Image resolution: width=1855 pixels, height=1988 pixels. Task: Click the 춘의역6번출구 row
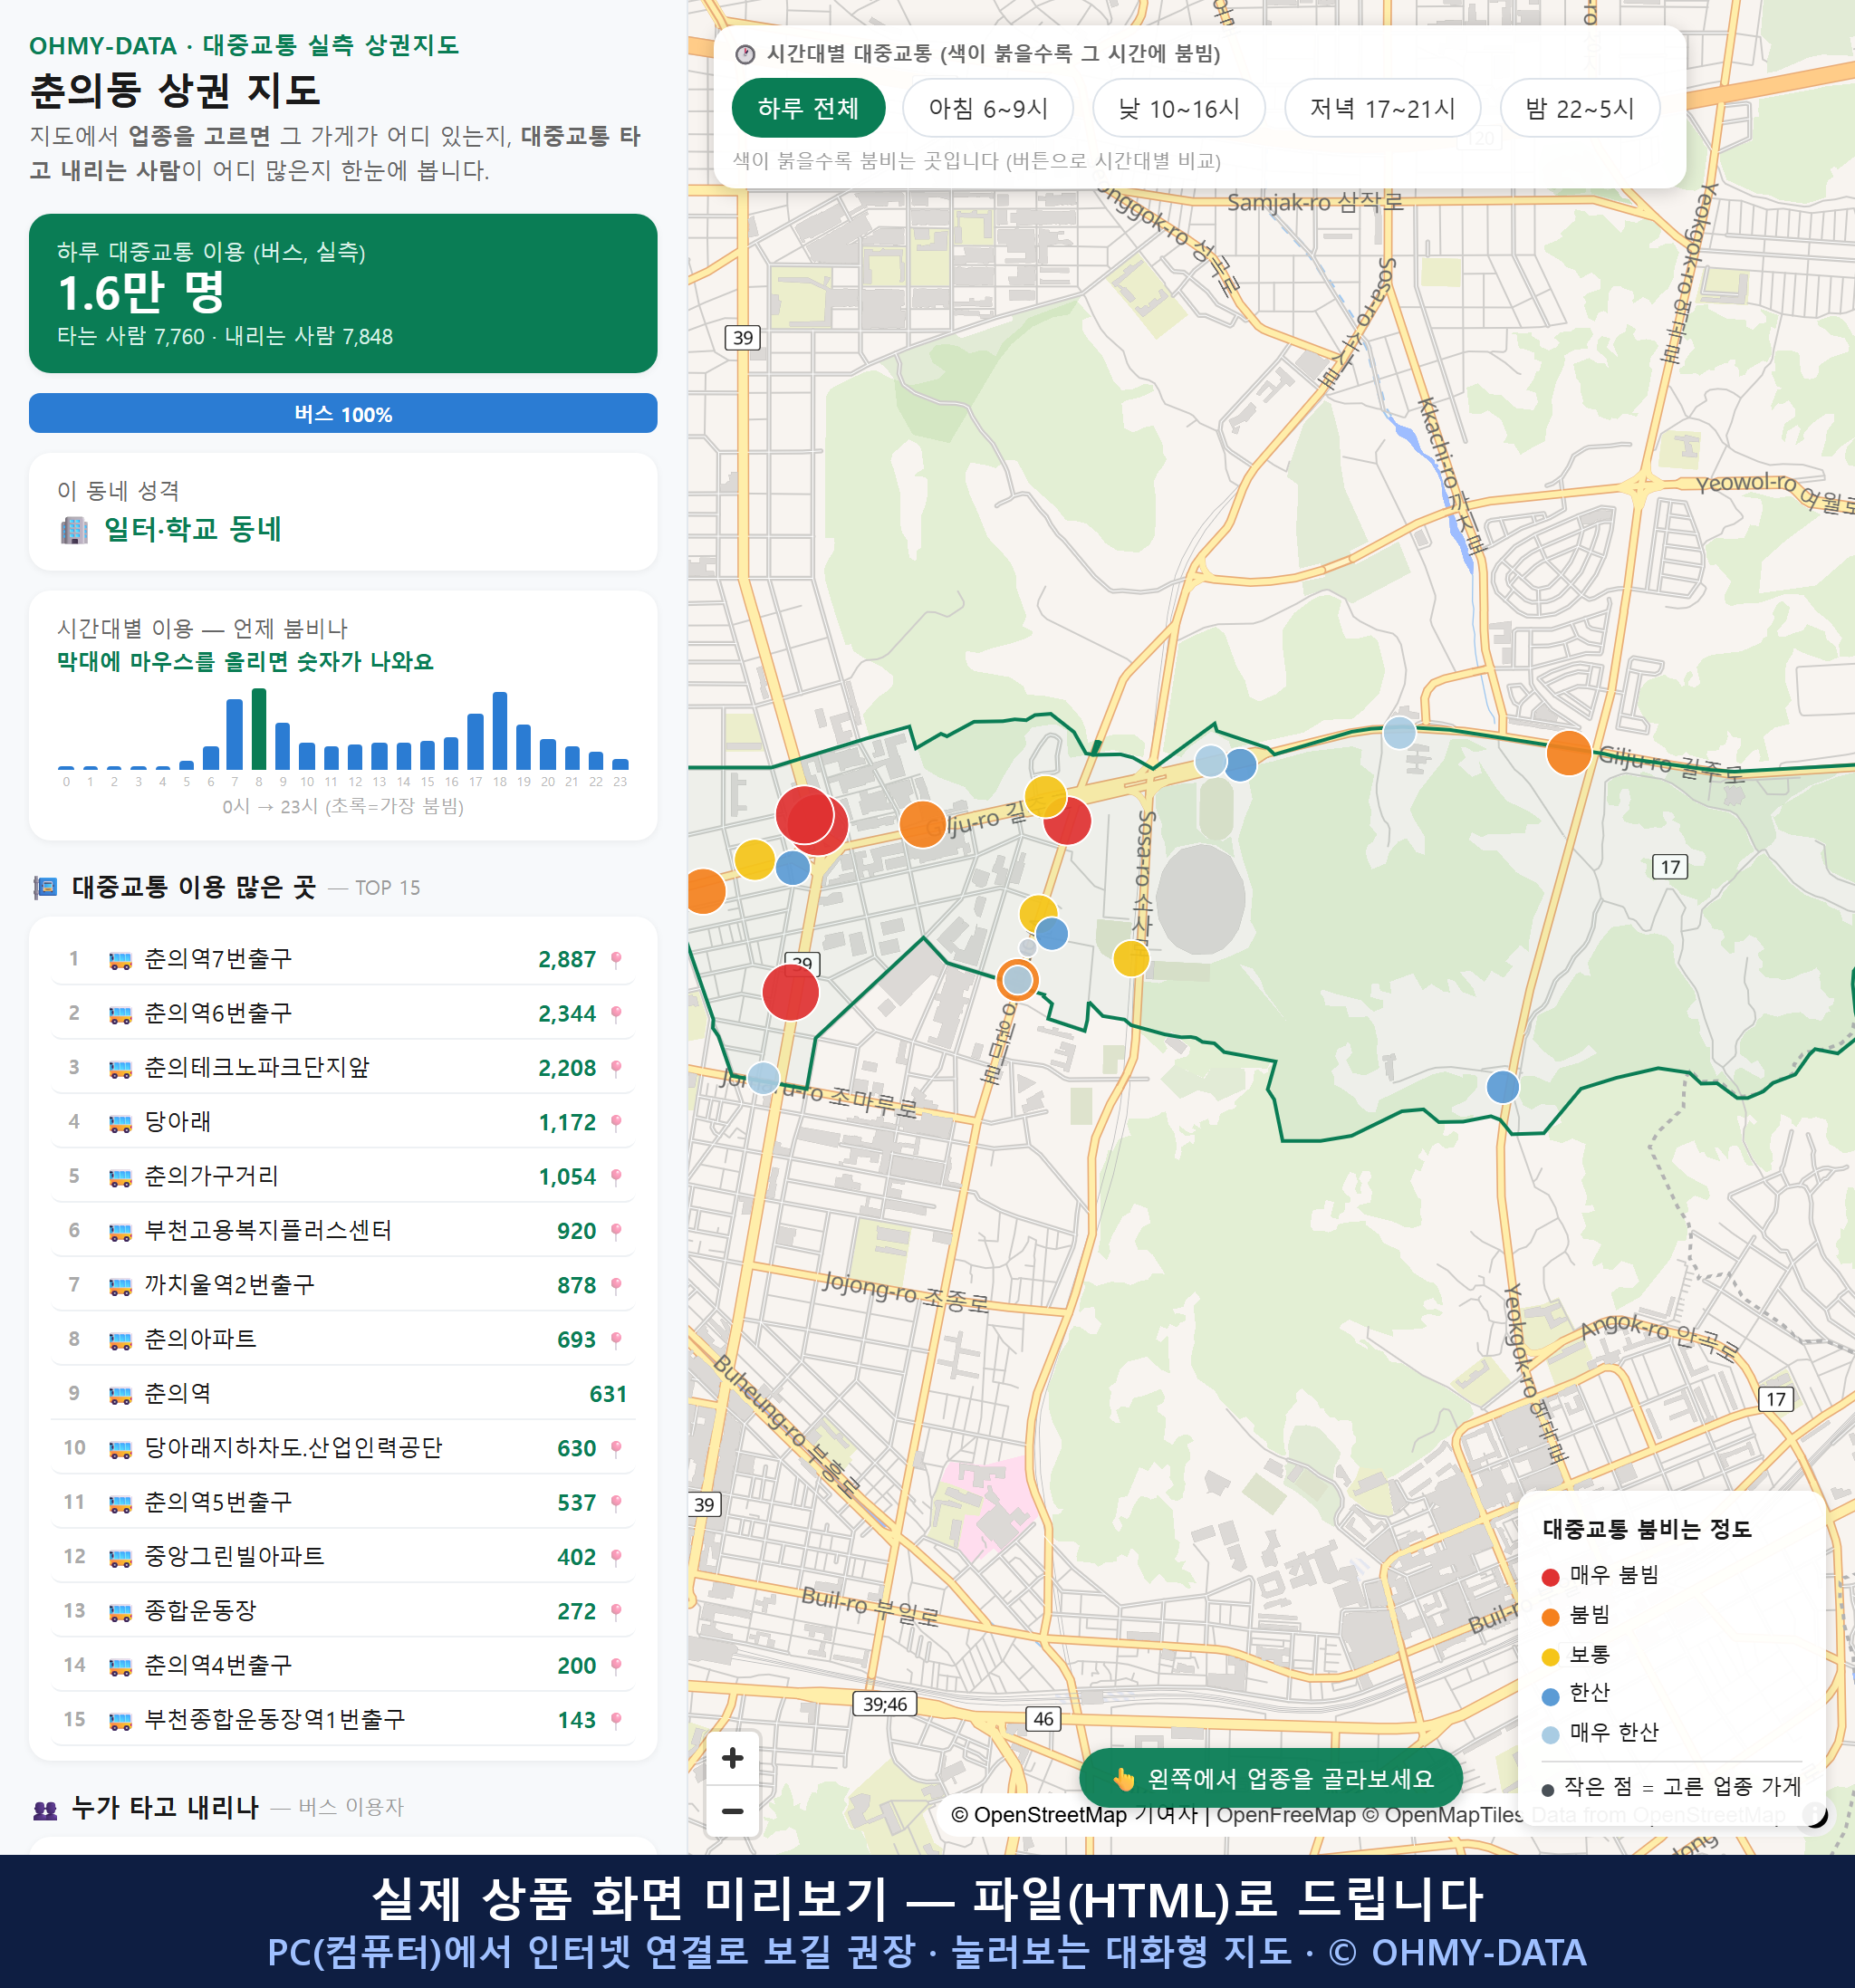343,1013
